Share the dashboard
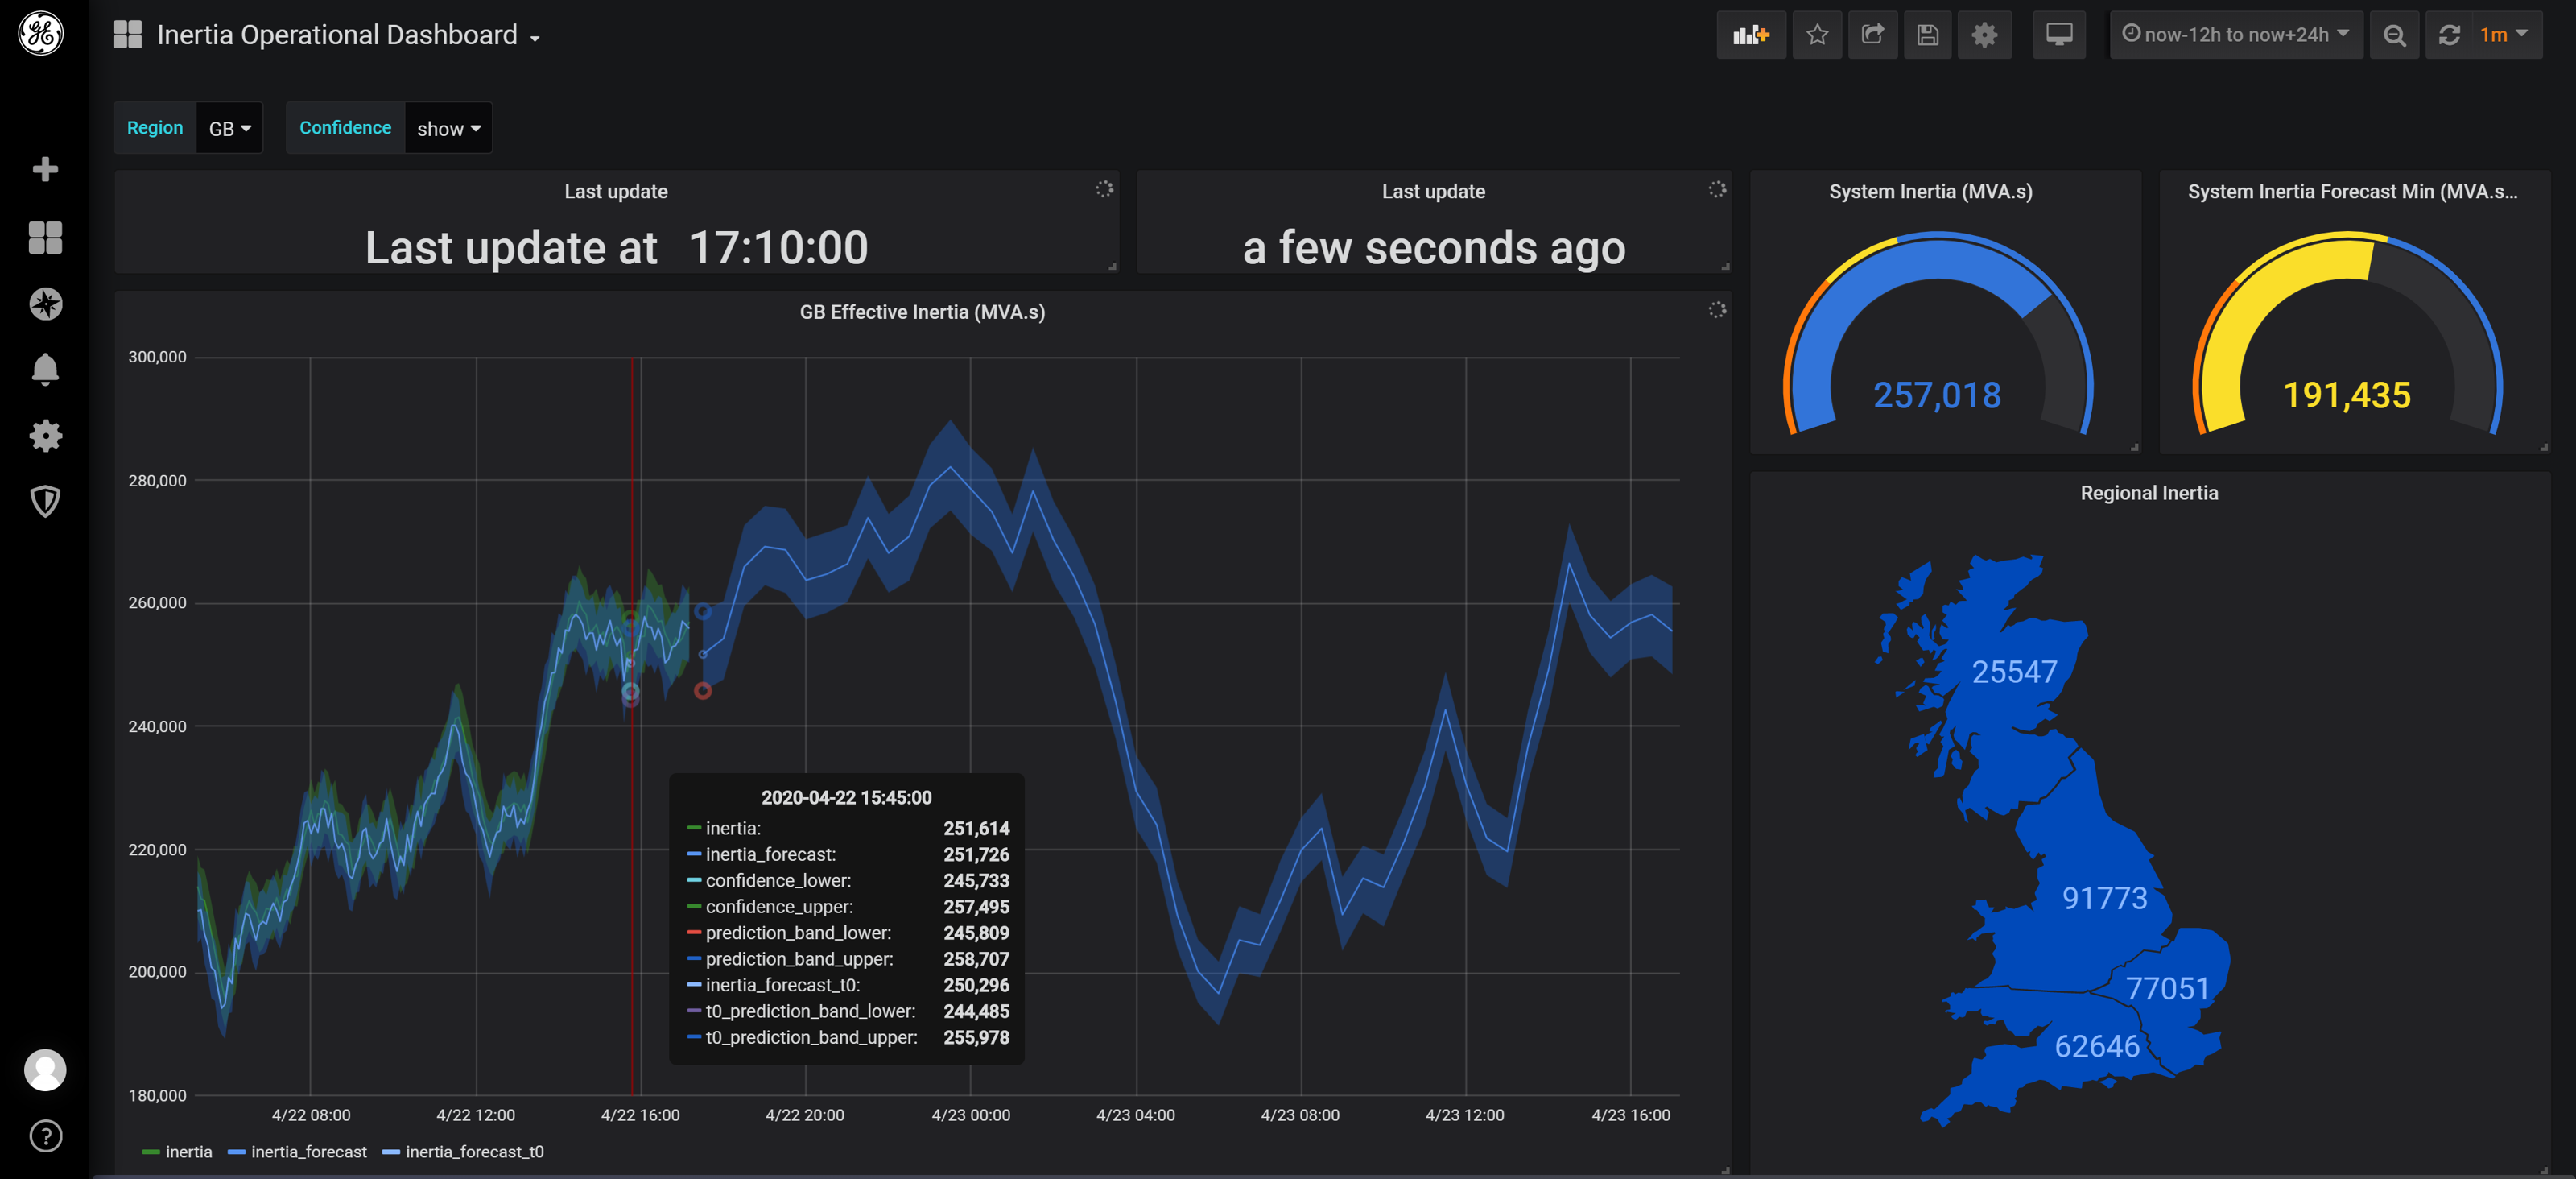The width and height of the screenshot is (2576, 1179). click(1873, 34)
